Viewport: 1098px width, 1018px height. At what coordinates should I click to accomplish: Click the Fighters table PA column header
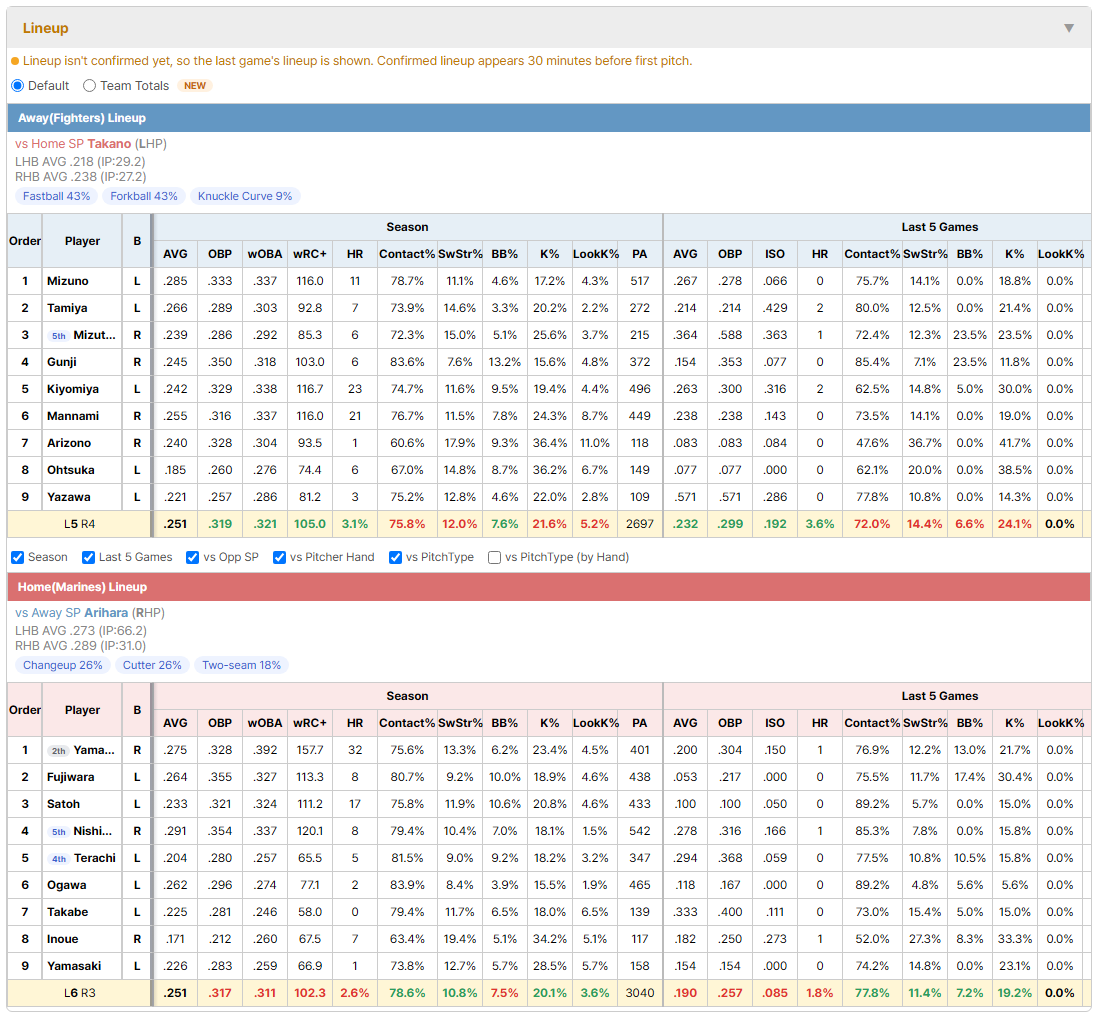pos(639,254)
